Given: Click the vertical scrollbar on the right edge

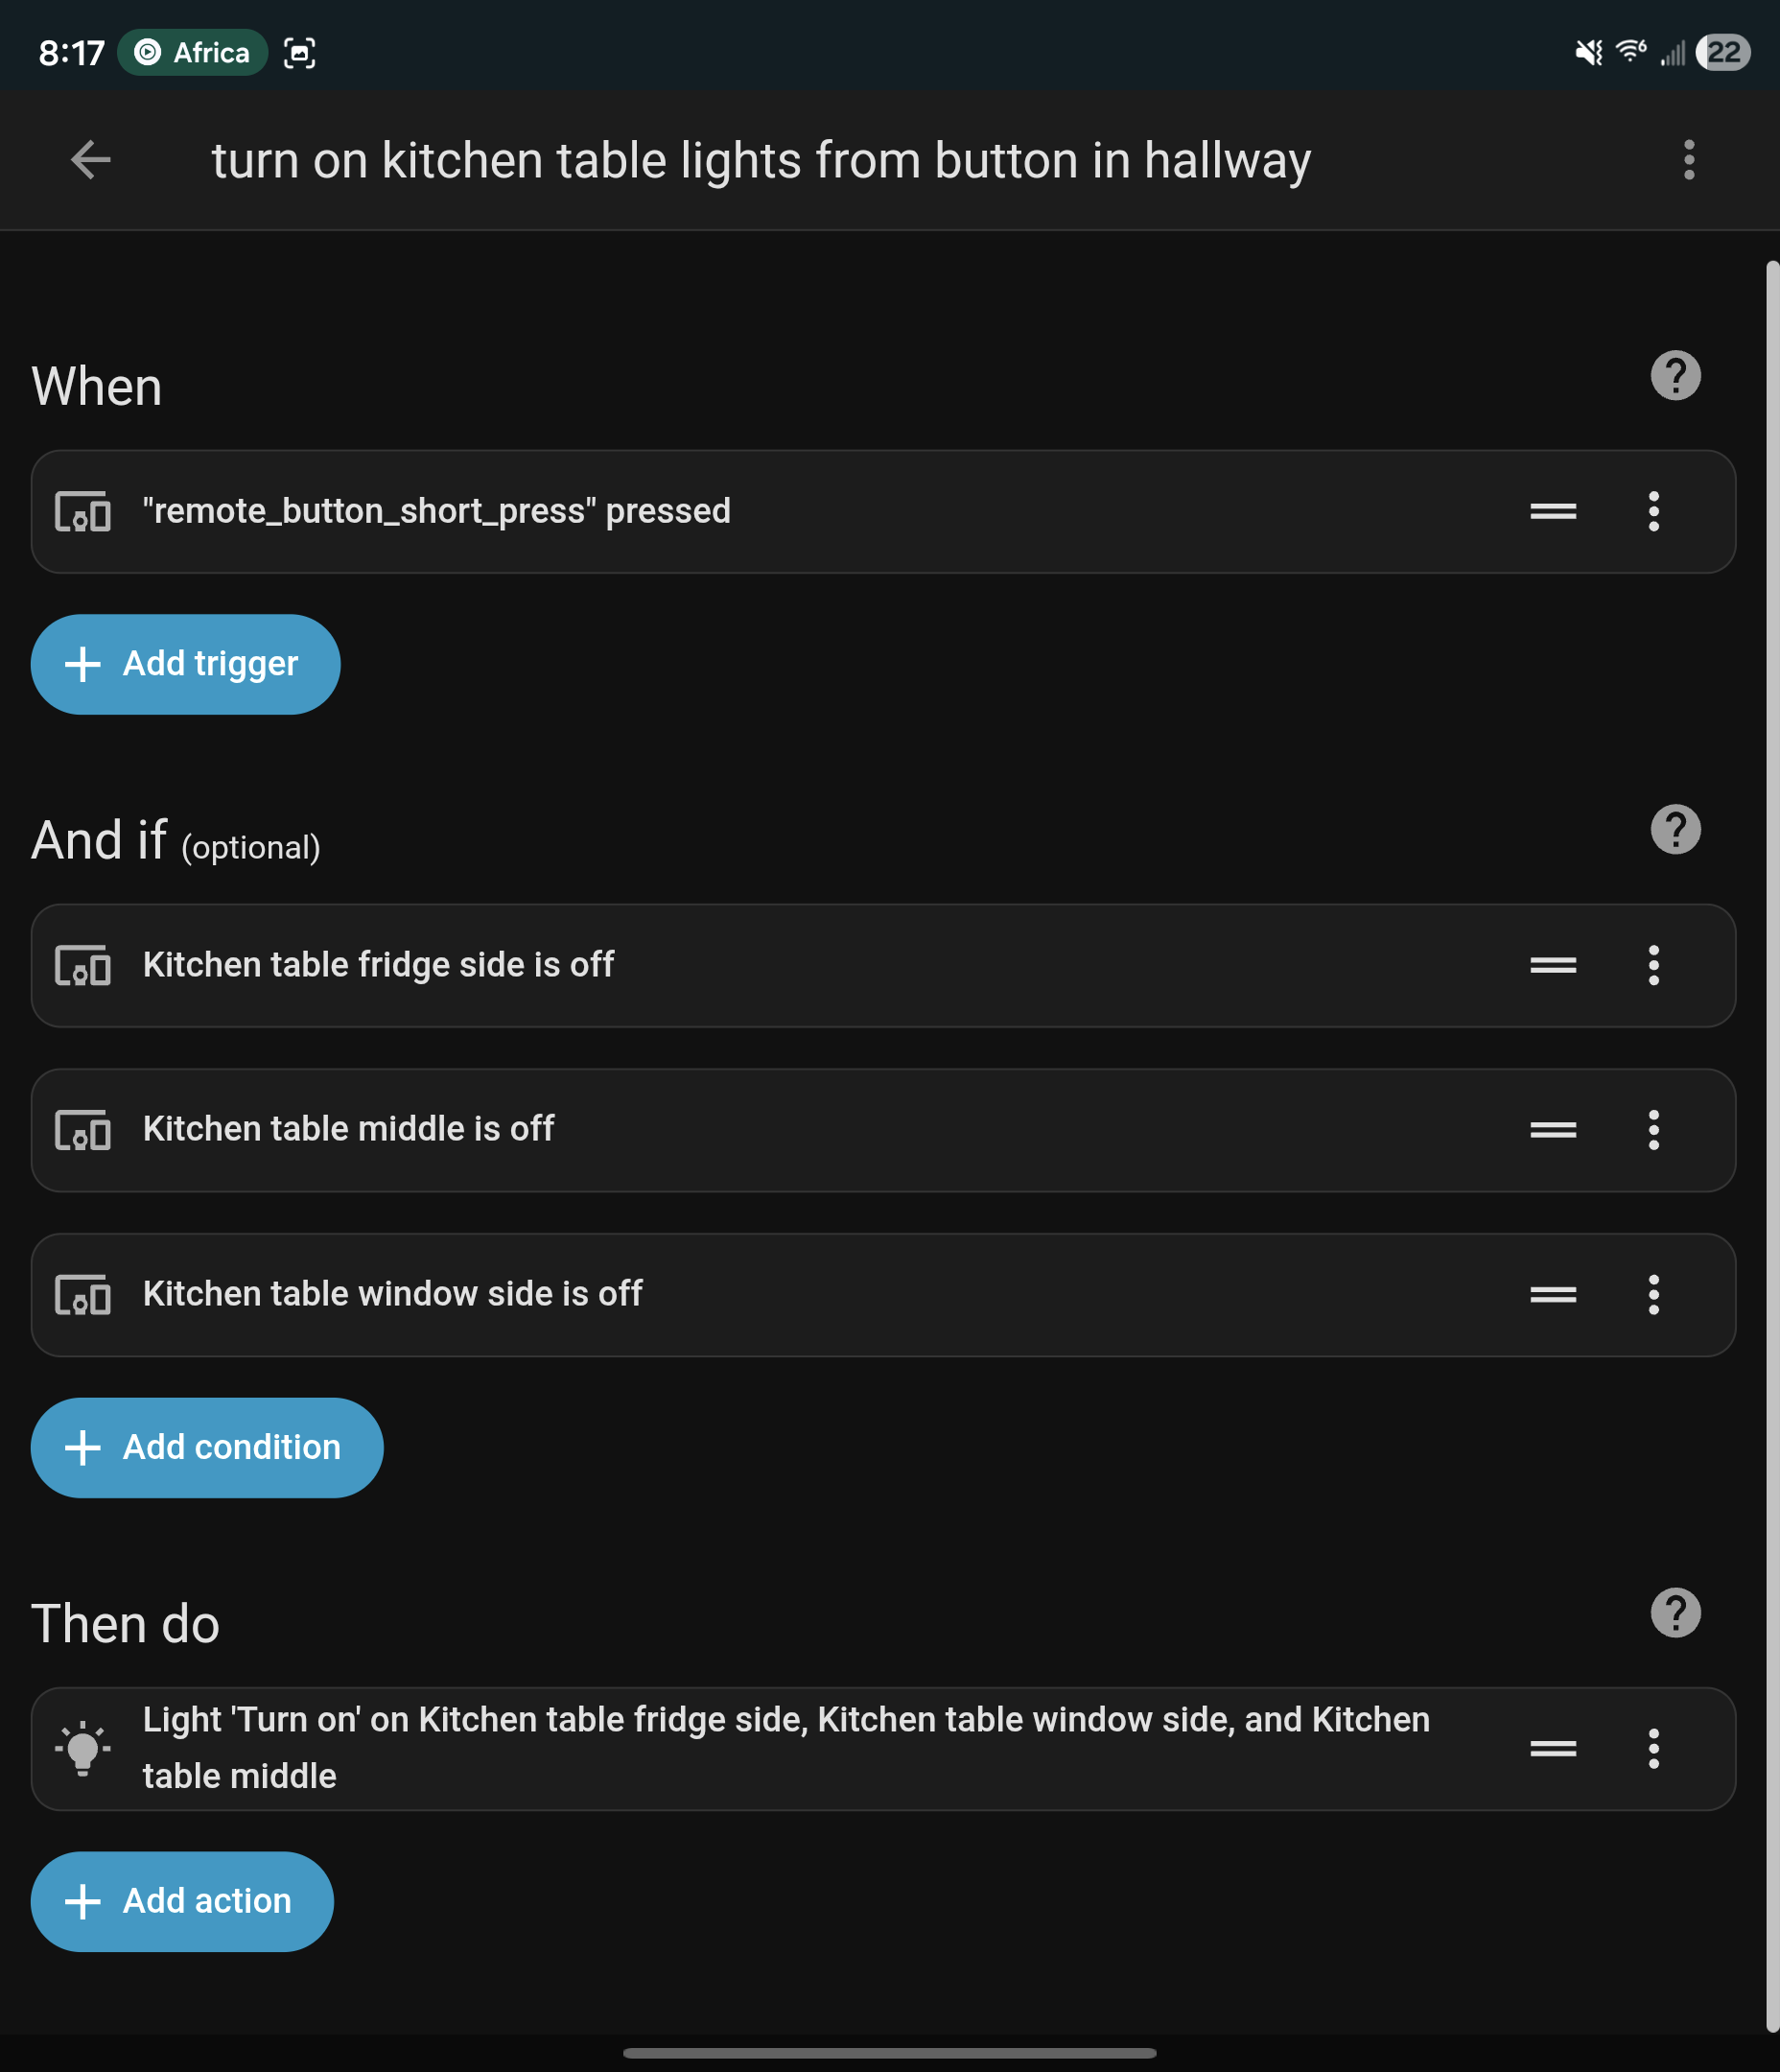Looking at the screenshot, I should (x=1771, y=1100).
